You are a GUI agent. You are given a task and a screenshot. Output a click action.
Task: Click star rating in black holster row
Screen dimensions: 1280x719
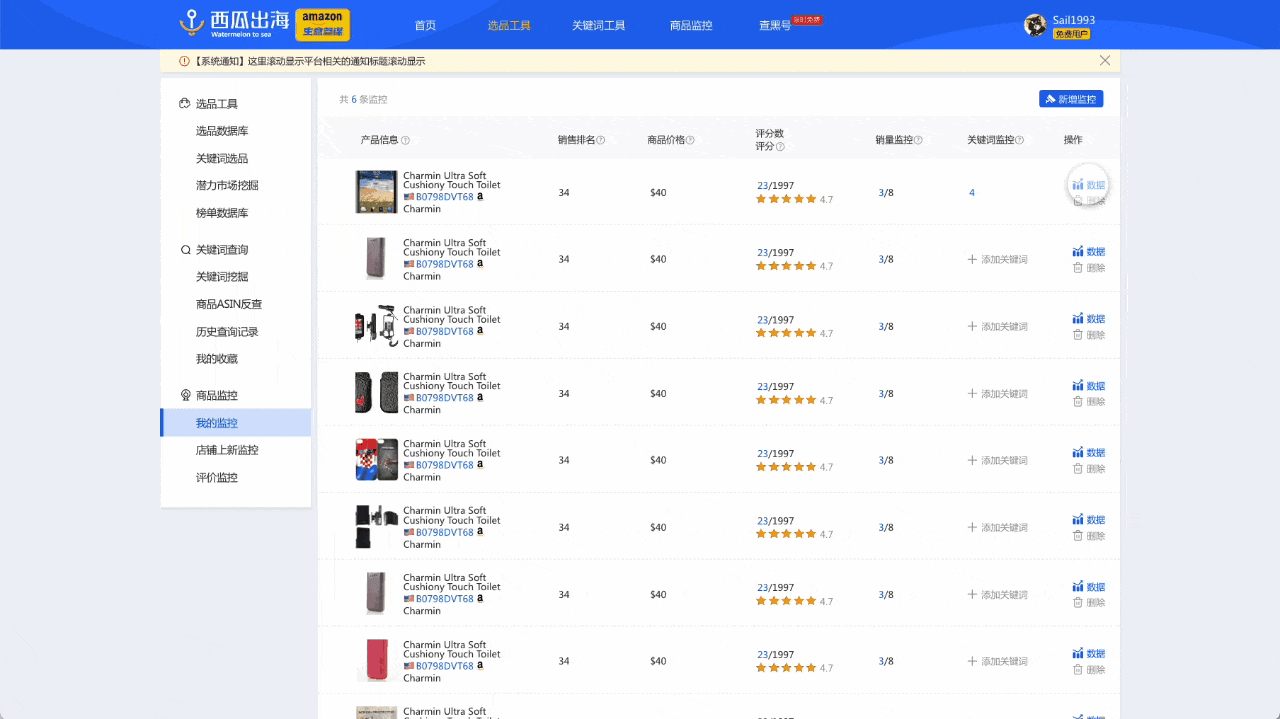(786, 534)
